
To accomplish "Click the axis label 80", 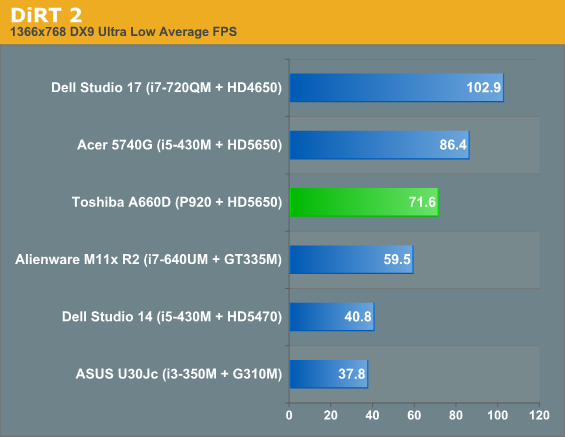I will [456, 415].
